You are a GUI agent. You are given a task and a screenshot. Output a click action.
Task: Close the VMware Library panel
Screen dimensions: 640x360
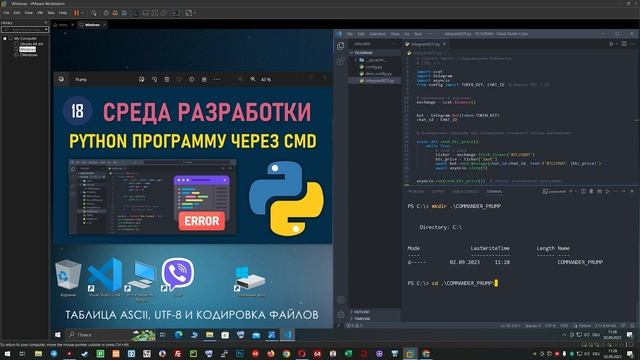pyautogui.click(x=46, y=23)
